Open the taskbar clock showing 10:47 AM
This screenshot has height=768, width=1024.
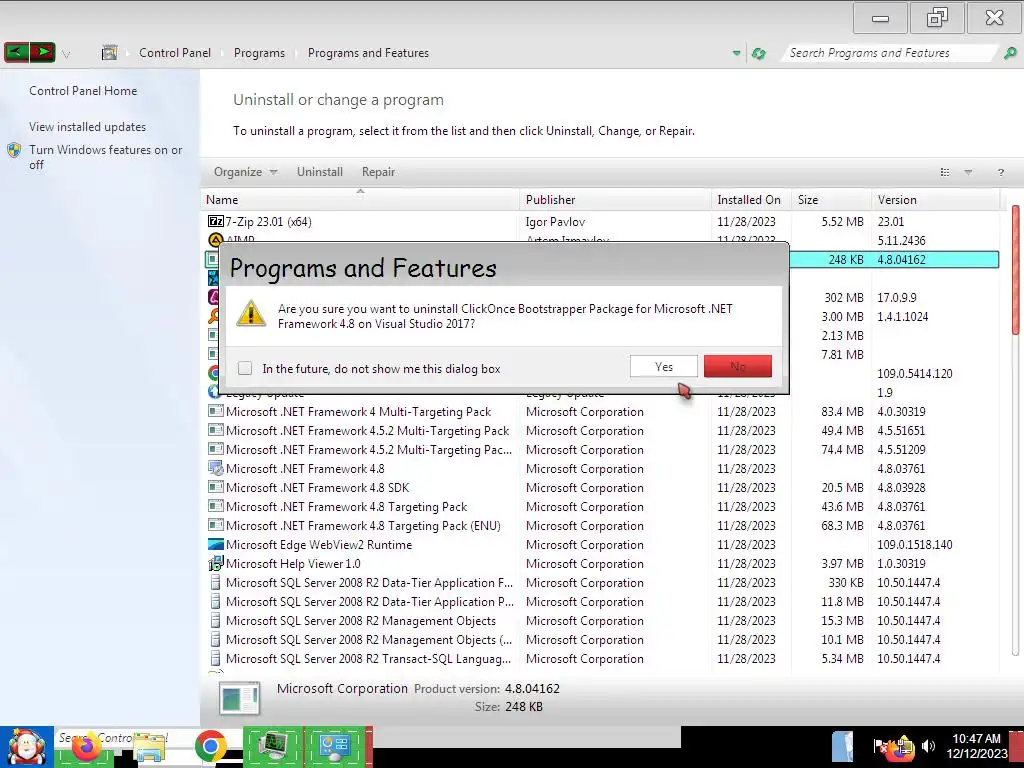pyautogui.click(x=976, y=746)
